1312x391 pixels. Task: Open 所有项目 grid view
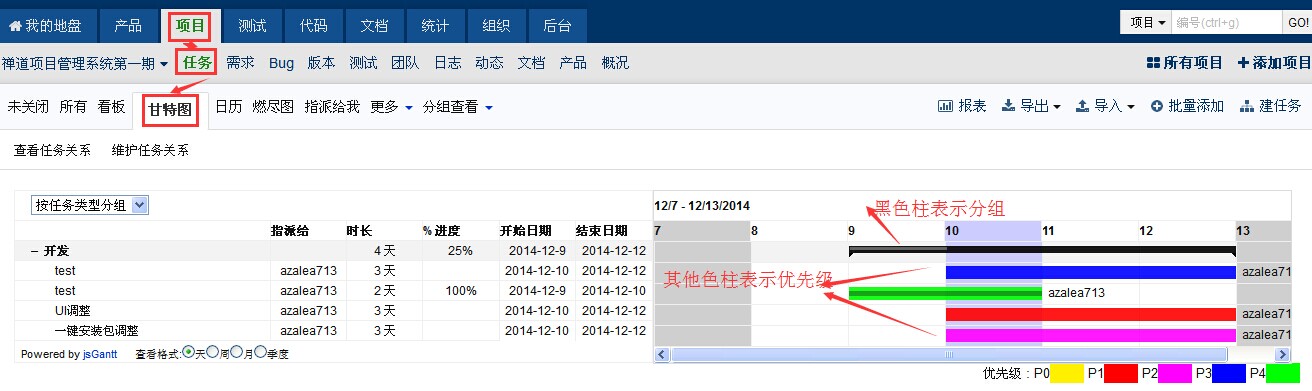(1184, 63)
